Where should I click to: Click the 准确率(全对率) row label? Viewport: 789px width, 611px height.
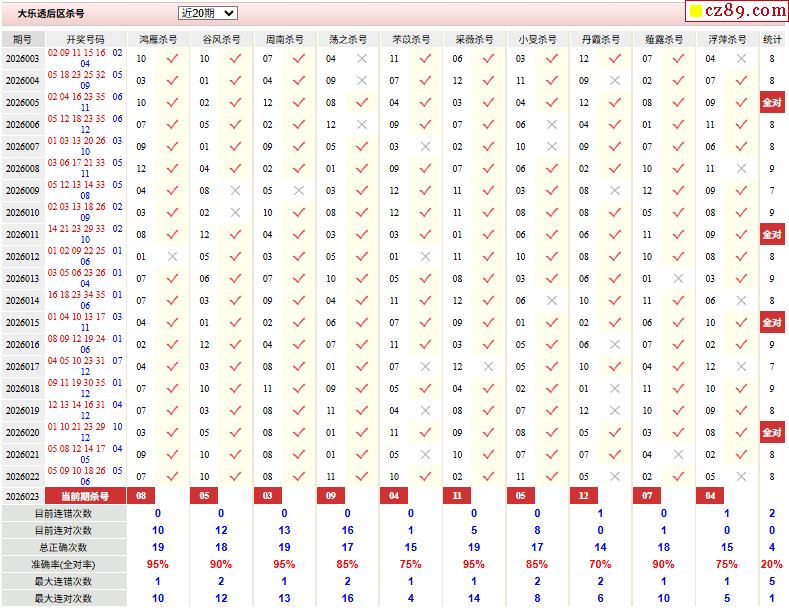tap(63, 564)
